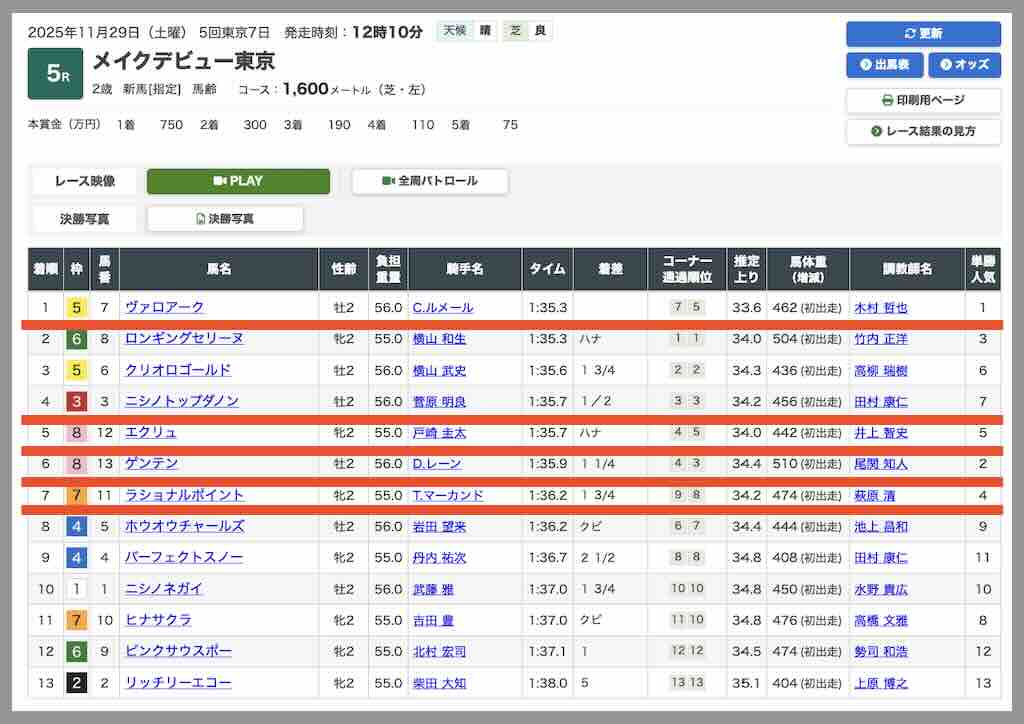Open the 全周パトロール patrol video
Image resolution: width=1024 pixels, height=724 pixels.
[x=429, y=181]
